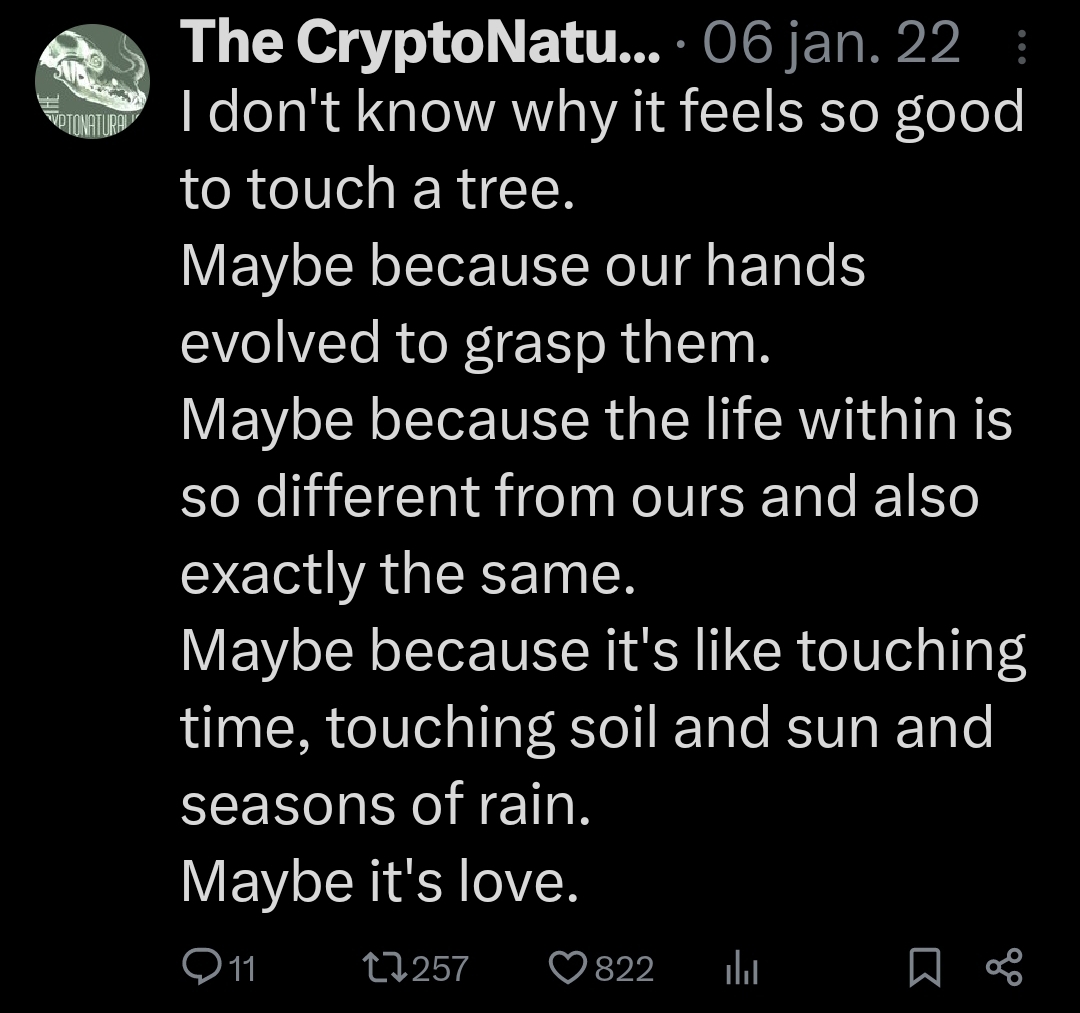
Task: Like the tweet with heart icon
Action: (568, 967)
